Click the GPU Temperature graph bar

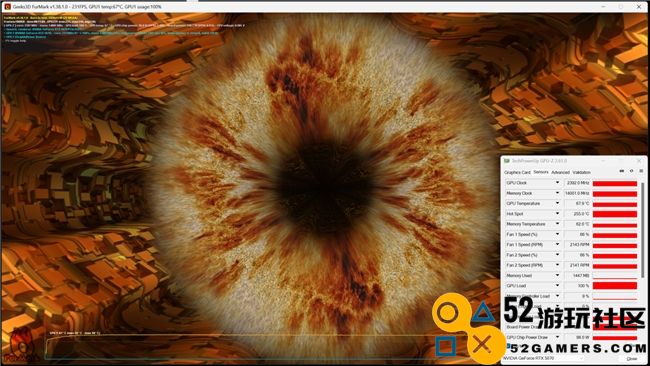click(615, 204)
